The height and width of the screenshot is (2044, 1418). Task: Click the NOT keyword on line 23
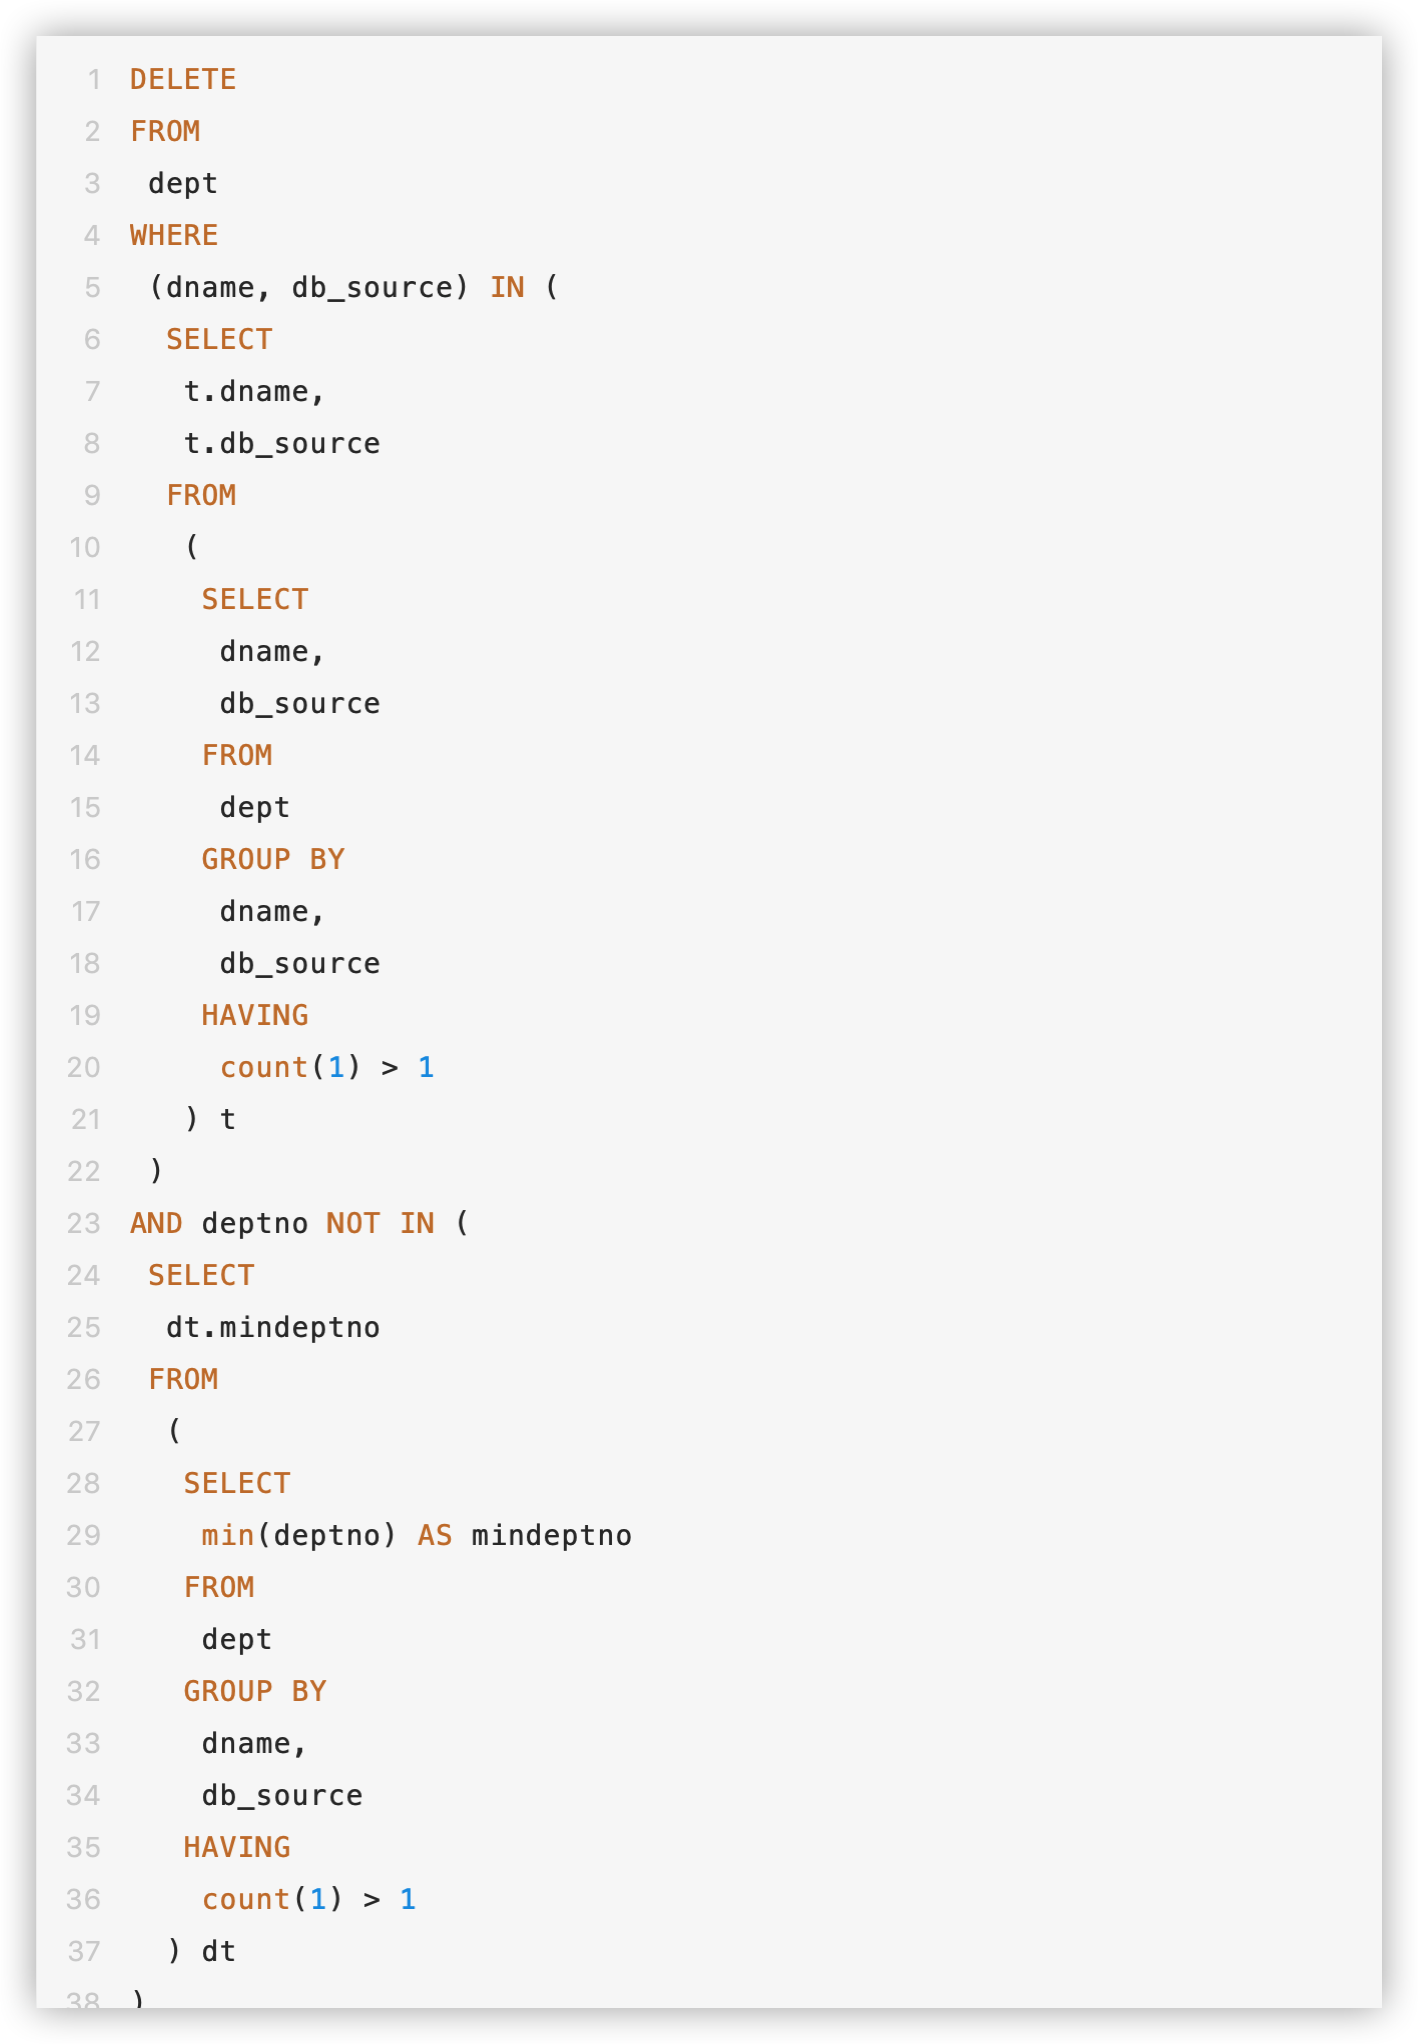click(353, 1223)
